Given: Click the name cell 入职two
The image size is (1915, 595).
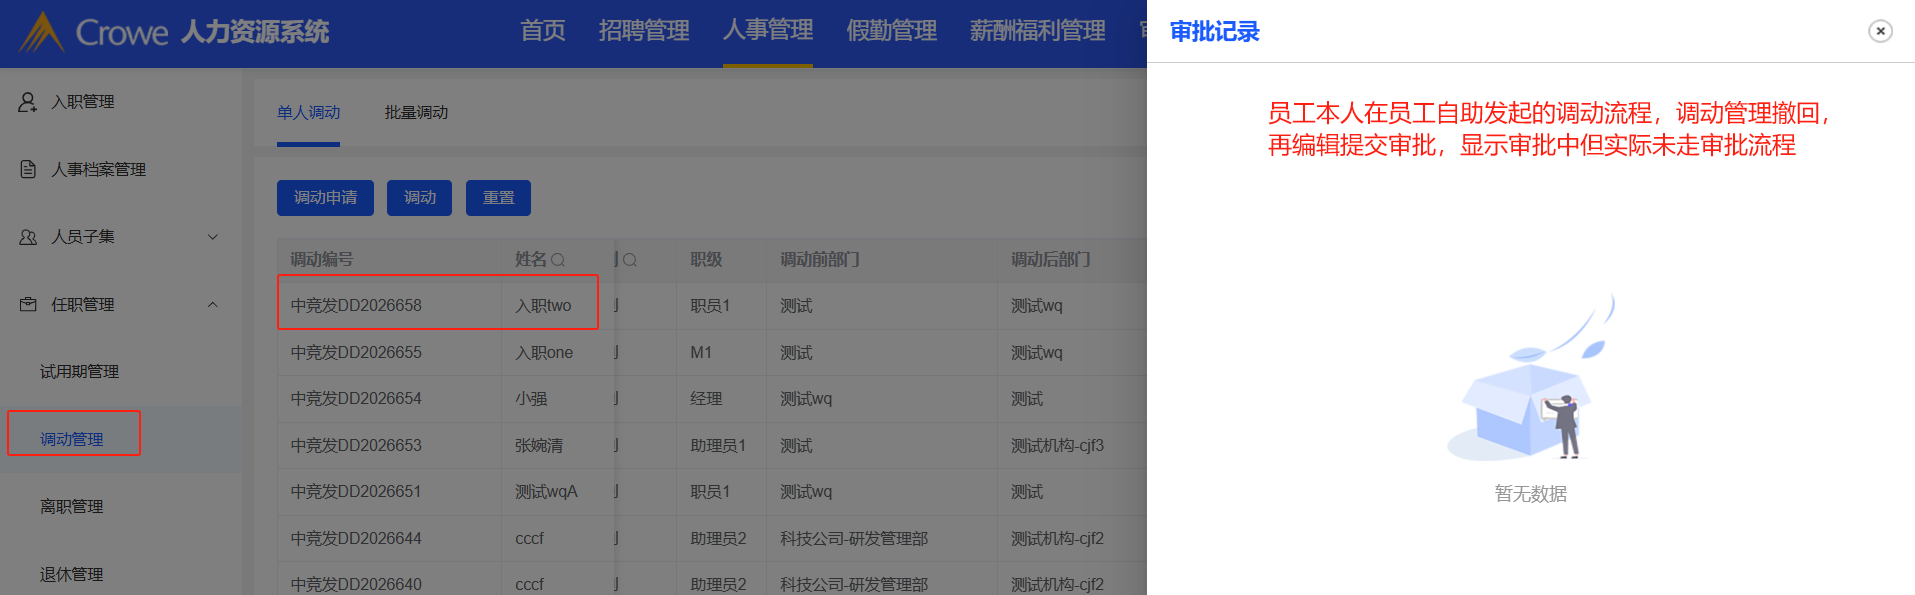Looking at the screenshot, I should [543, 306].
